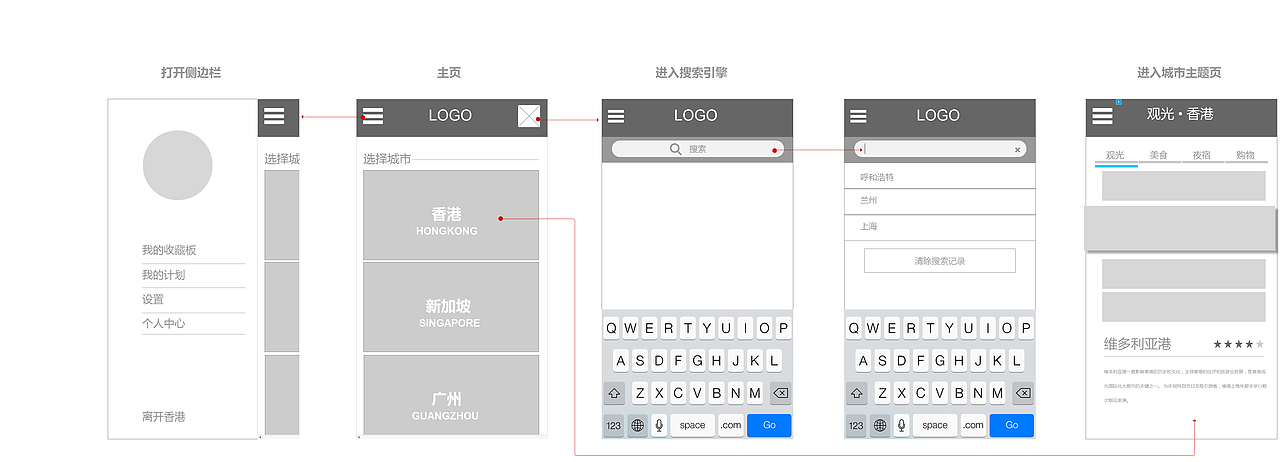Tap 123 key on search-history screen keyboard

pyautogui.click(x=856, y=425)
